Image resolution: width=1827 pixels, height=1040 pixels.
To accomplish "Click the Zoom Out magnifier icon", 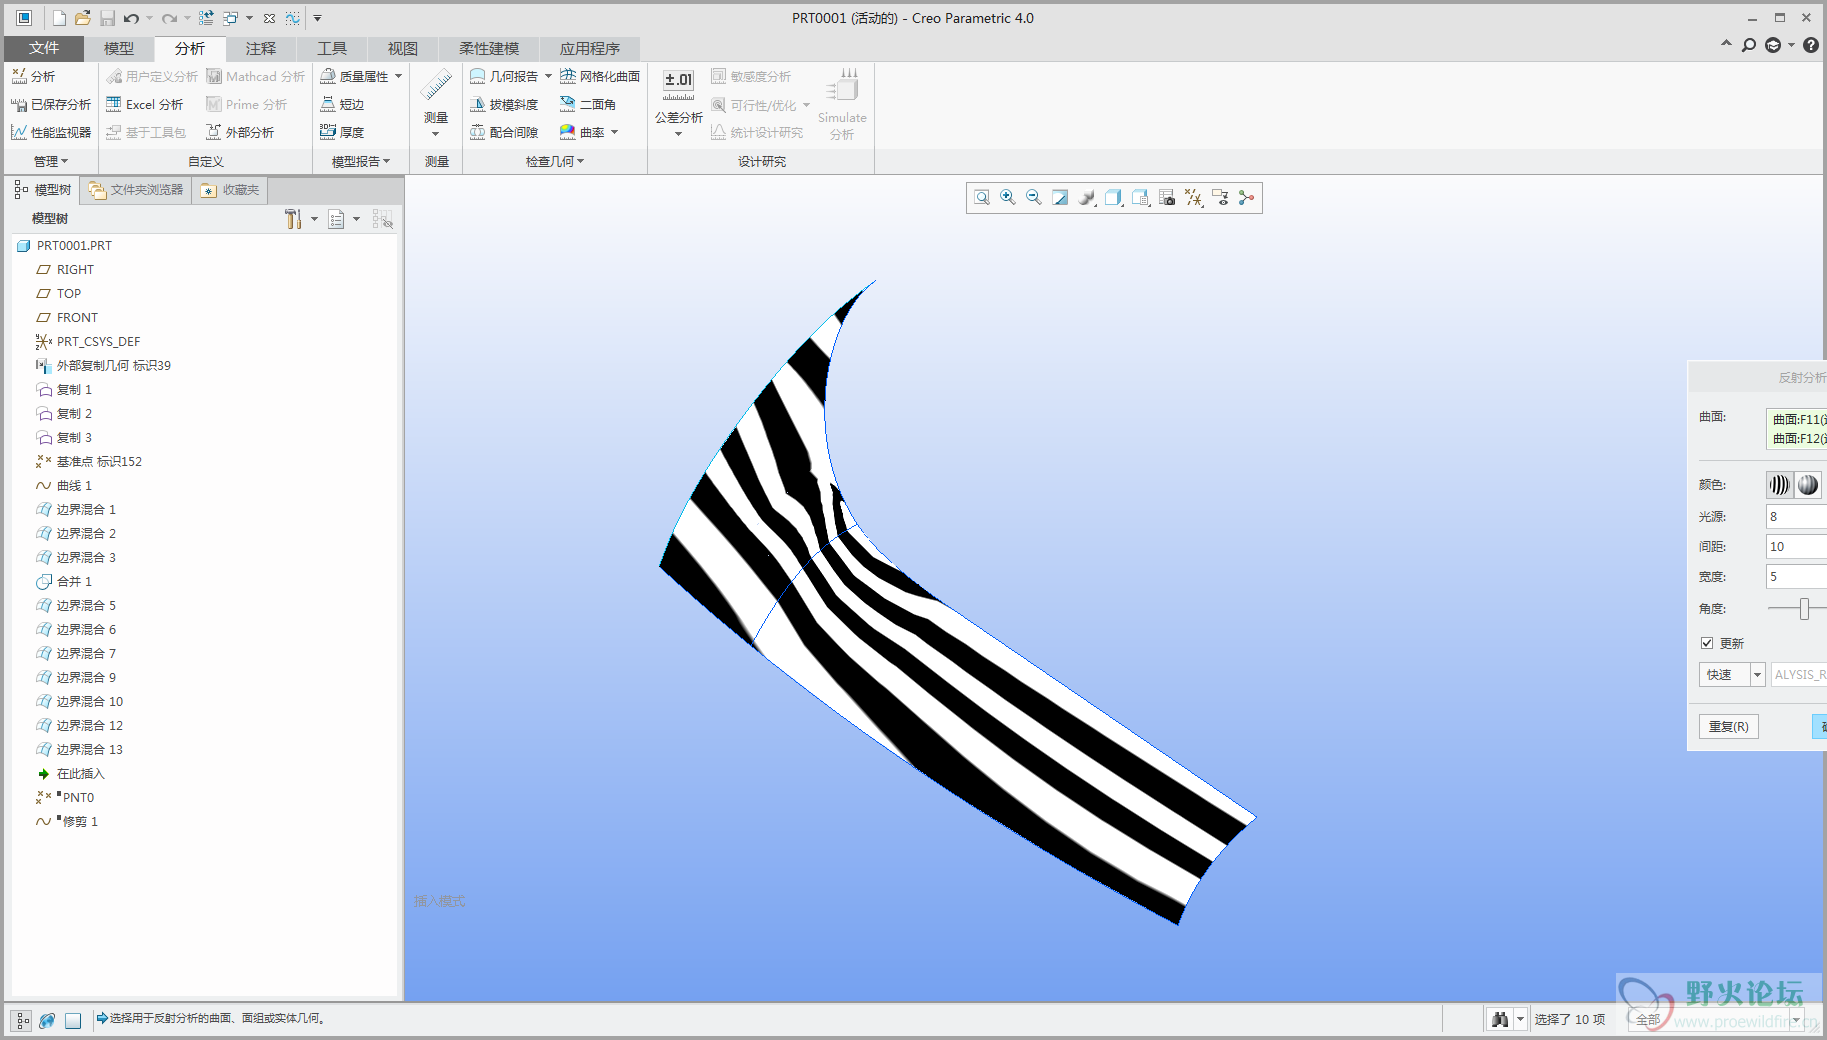I will [x=1034, y=198].
